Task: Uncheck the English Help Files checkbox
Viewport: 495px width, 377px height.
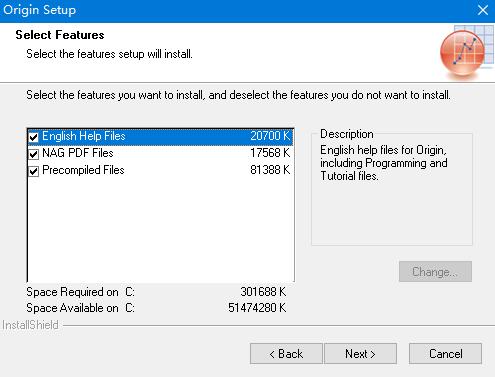Action: coord(33,137)
